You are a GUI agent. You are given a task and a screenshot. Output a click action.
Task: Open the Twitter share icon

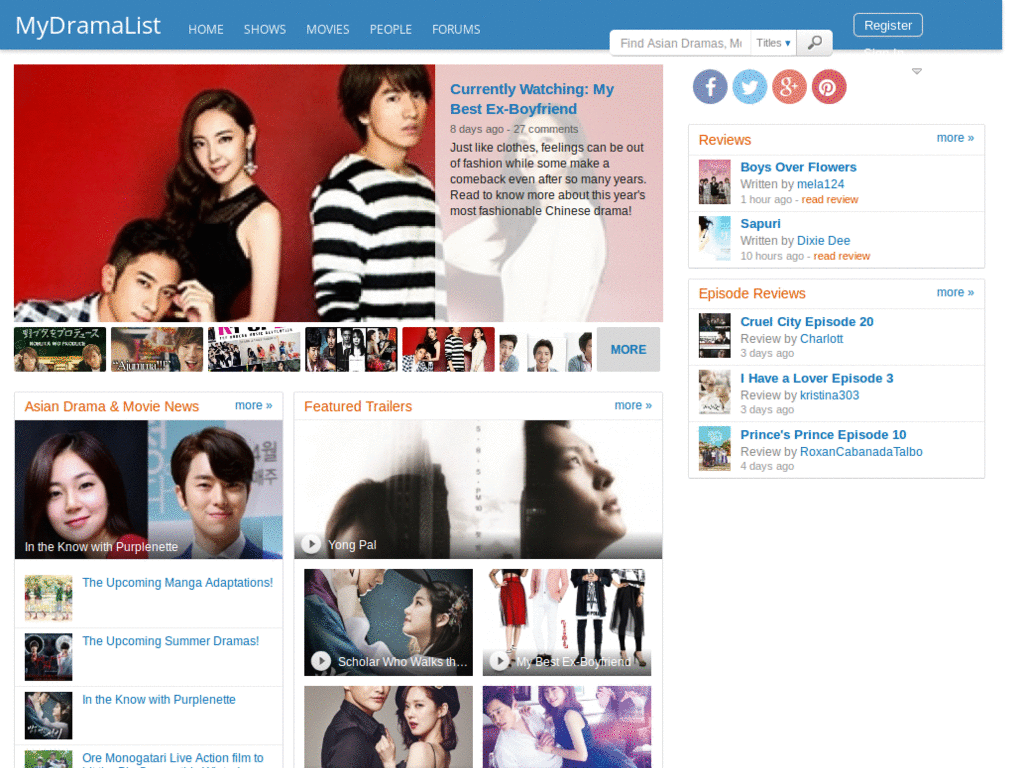click(x=750, y=87)
